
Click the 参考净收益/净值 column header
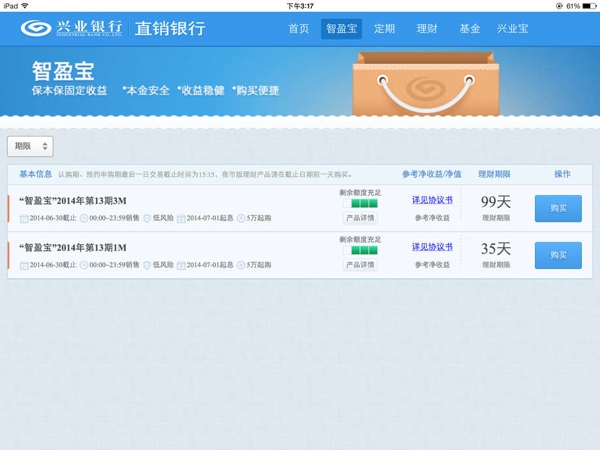point(432,174)
